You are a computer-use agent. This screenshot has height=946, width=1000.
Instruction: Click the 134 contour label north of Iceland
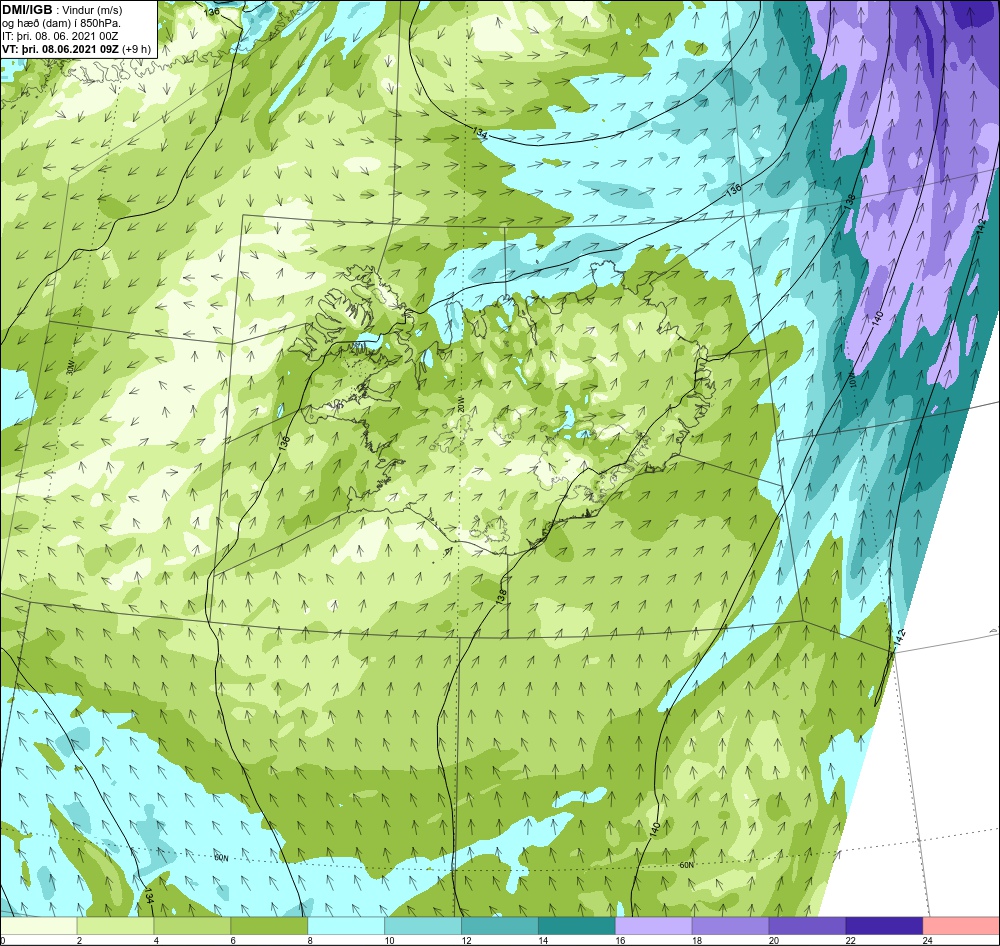pos(480,133)
